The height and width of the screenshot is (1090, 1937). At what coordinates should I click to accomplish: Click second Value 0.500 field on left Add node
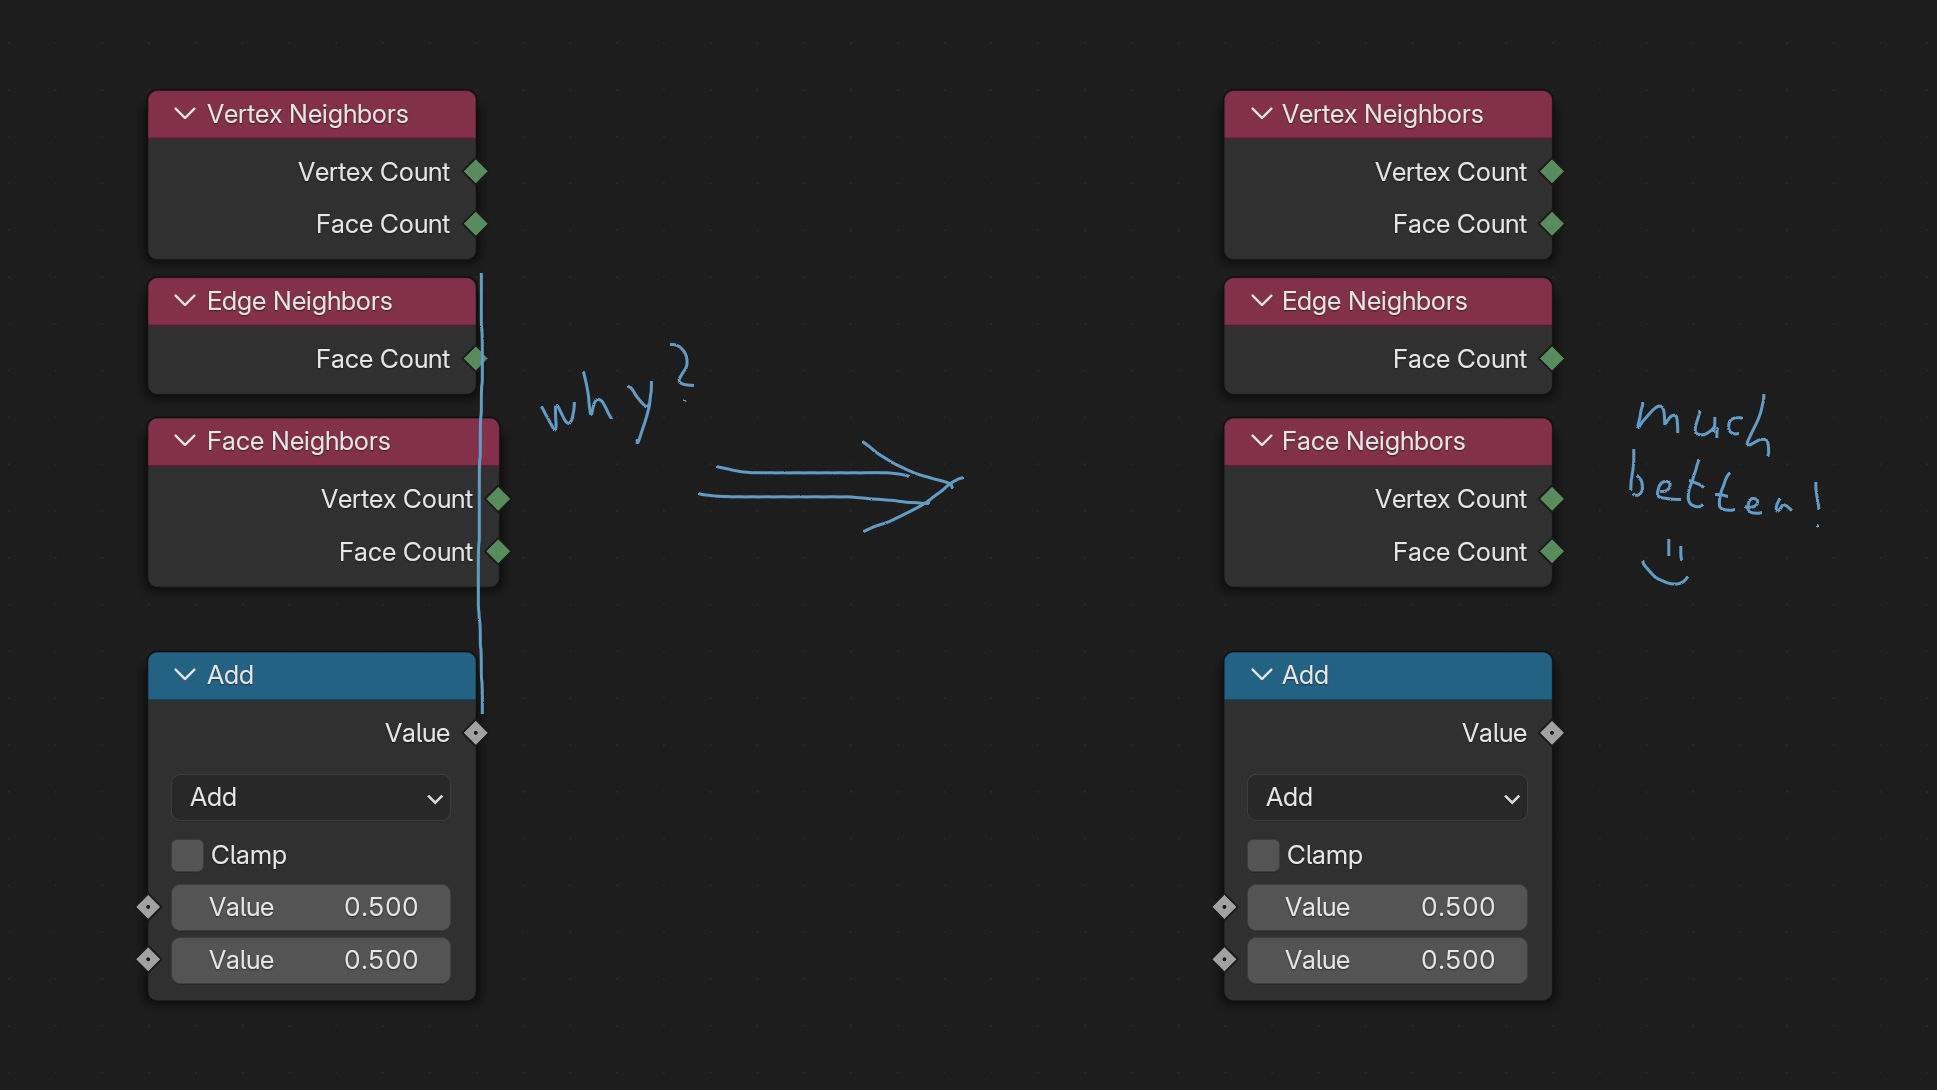[311, 960]
